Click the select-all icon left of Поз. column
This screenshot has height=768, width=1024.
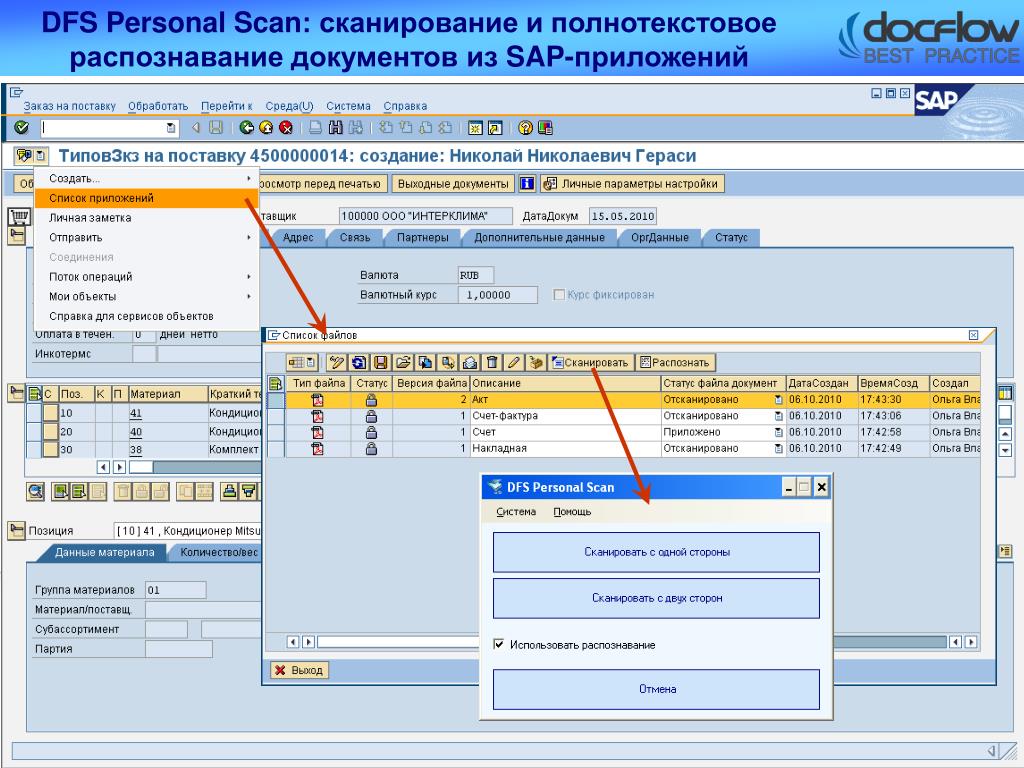34,394
